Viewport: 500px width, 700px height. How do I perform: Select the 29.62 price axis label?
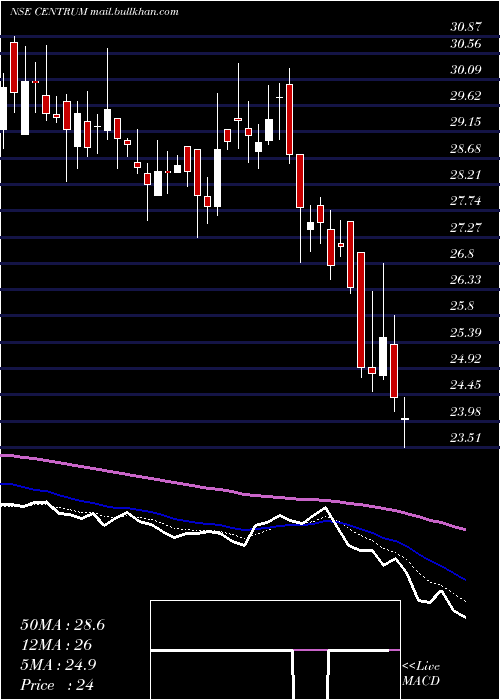click(466, 96)
